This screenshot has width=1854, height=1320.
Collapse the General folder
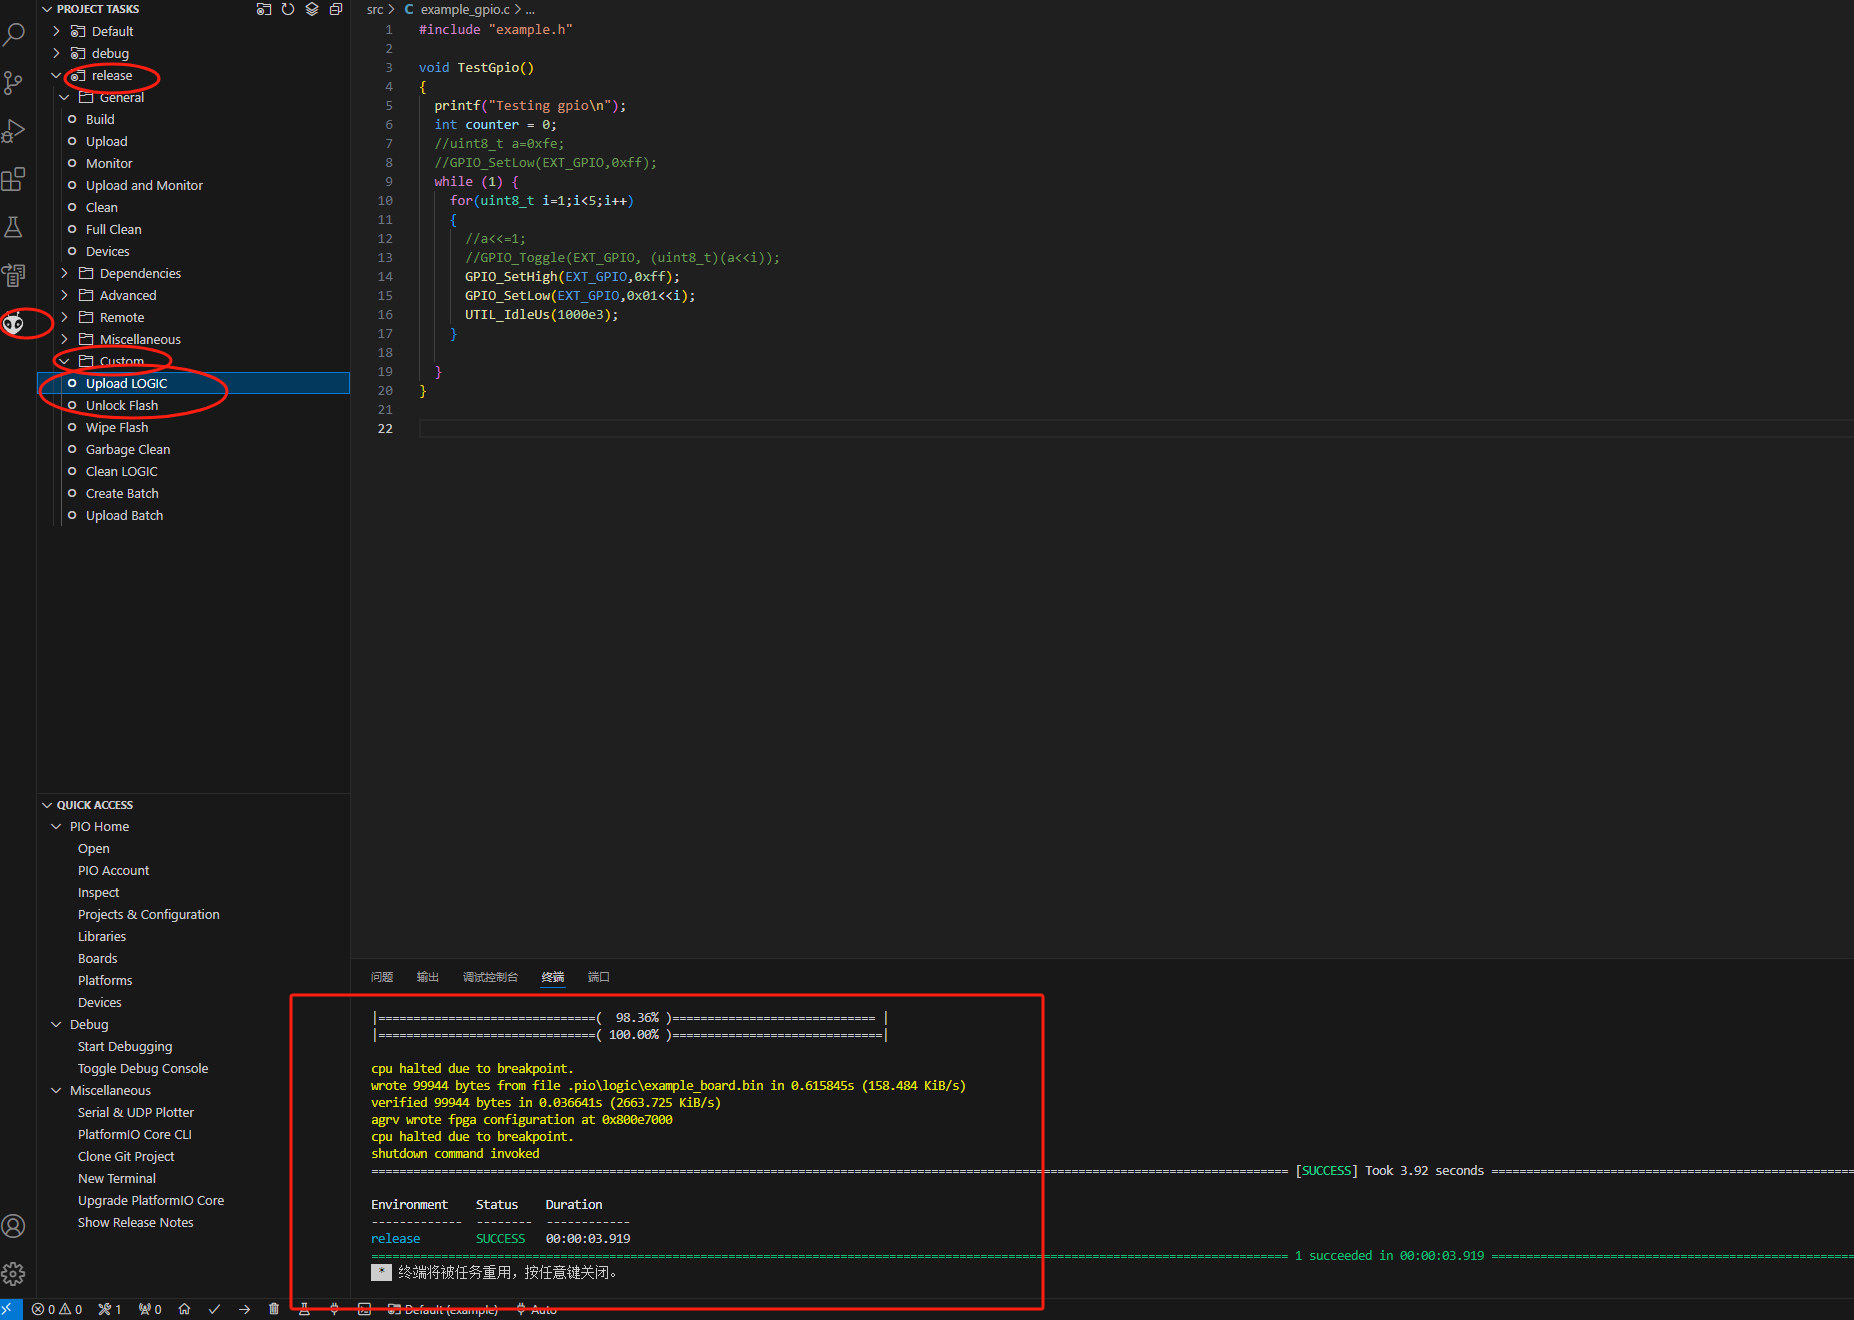click(x=65, y=97)
